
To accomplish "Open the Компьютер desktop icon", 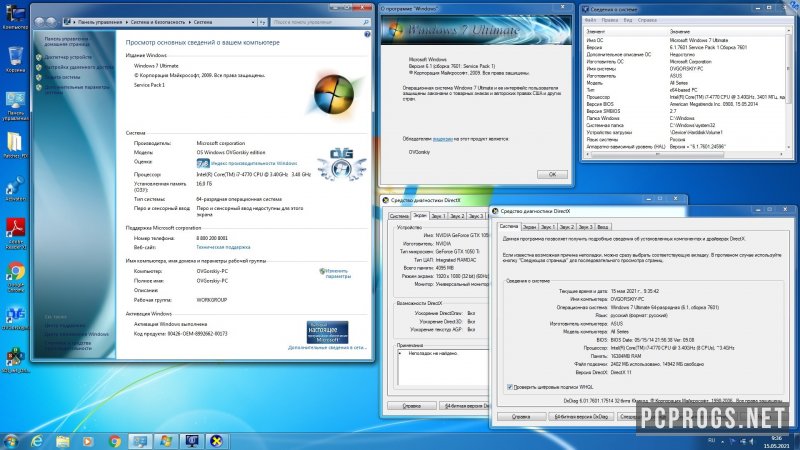I will tap(15, 16).
